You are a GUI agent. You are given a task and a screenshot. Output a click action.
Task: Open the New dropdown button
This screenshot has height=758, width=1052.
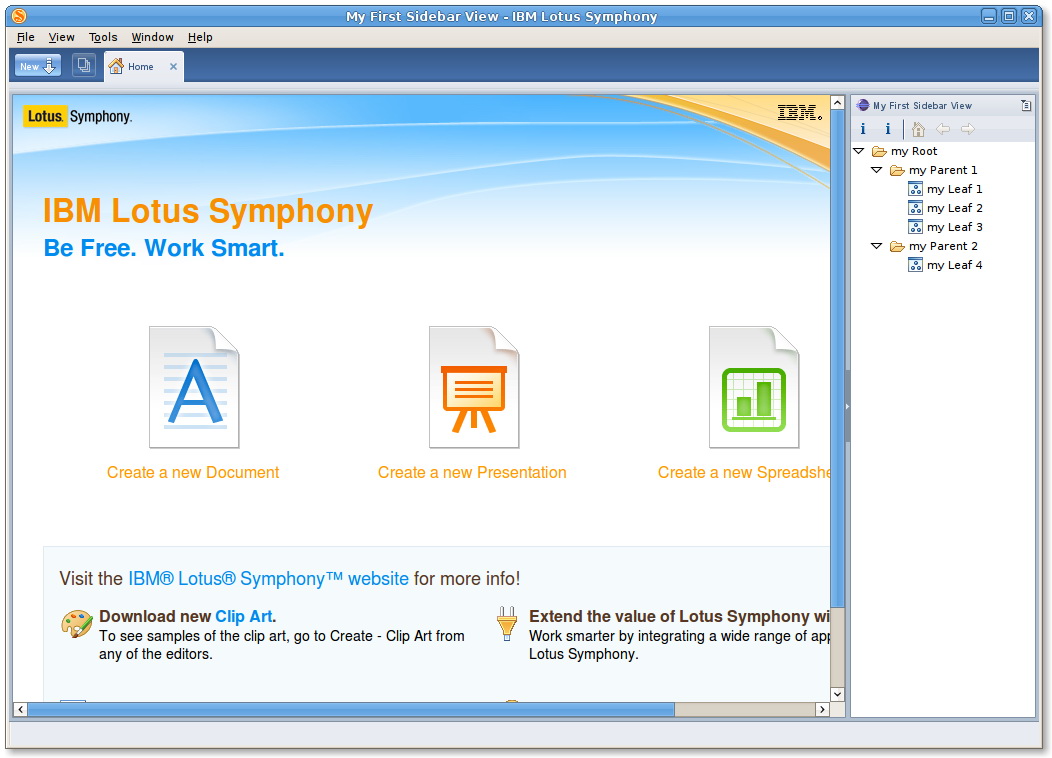(38, 66)
